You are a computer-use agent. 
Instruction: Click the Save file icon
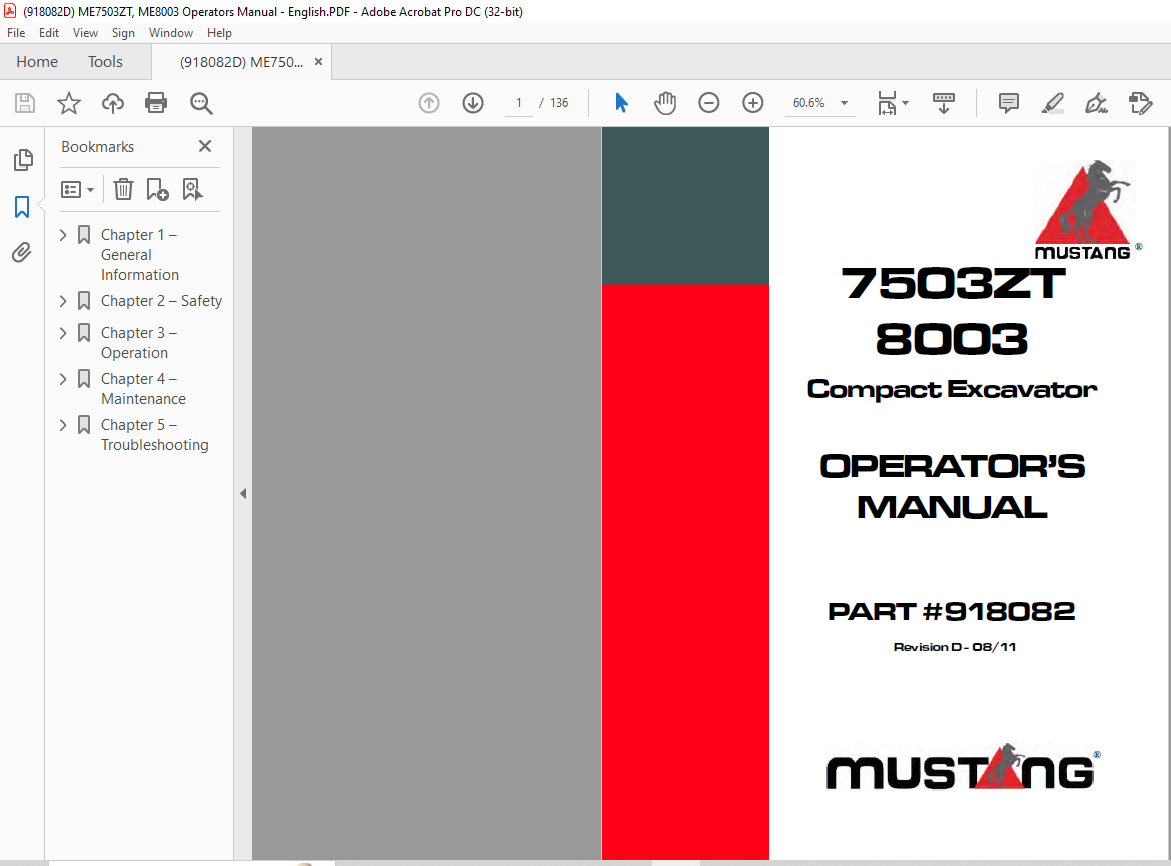(25, 103)
